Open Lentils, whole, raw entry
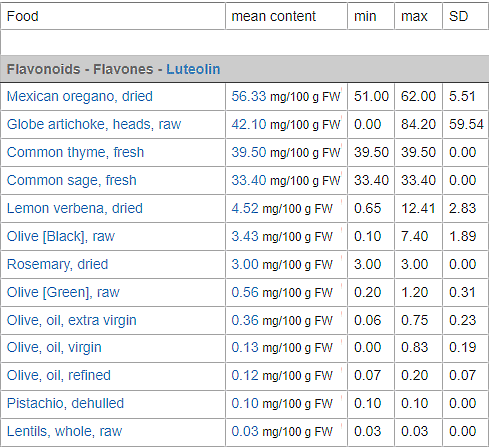The image size is (490, 448). [64, 431]
